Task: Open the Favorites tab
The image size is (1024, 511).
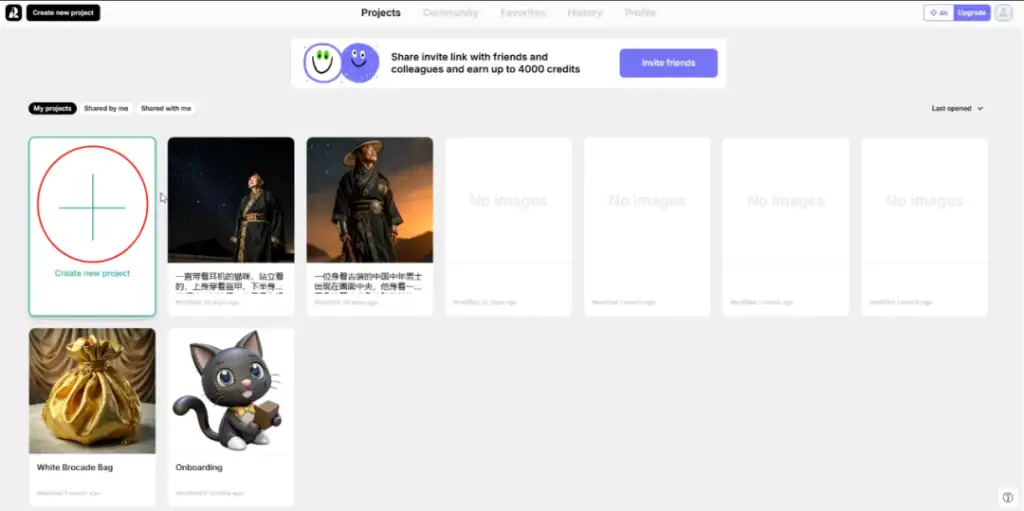Action: 523,13
